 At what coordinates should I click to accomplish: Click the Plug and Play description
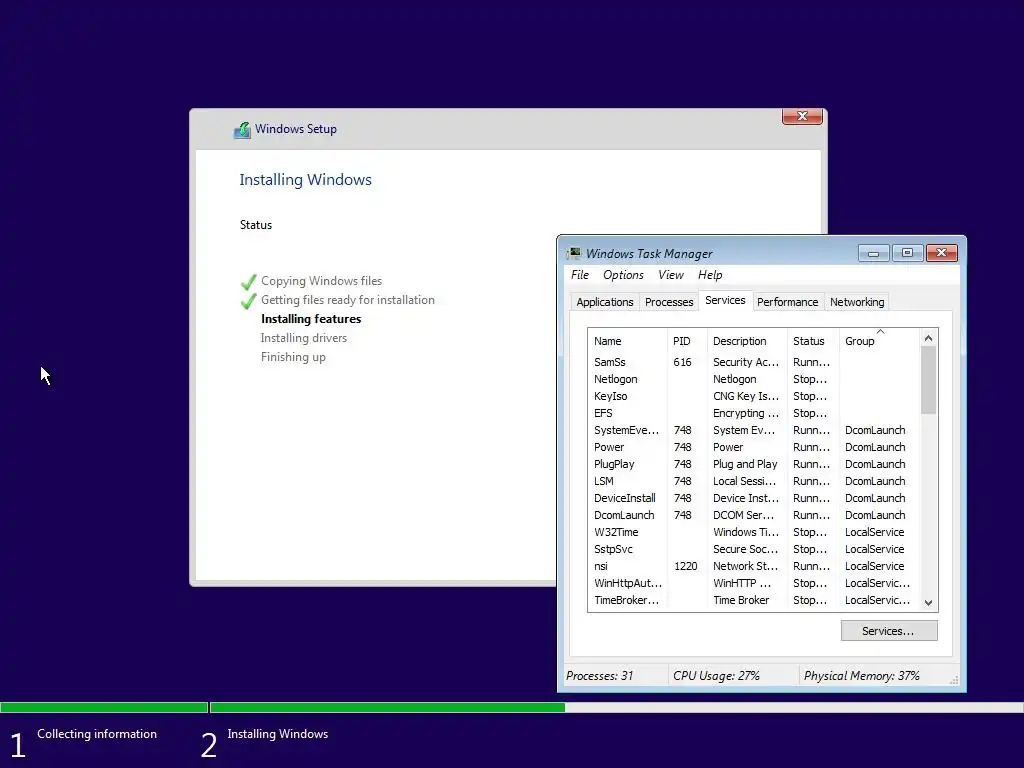[745, 464]
